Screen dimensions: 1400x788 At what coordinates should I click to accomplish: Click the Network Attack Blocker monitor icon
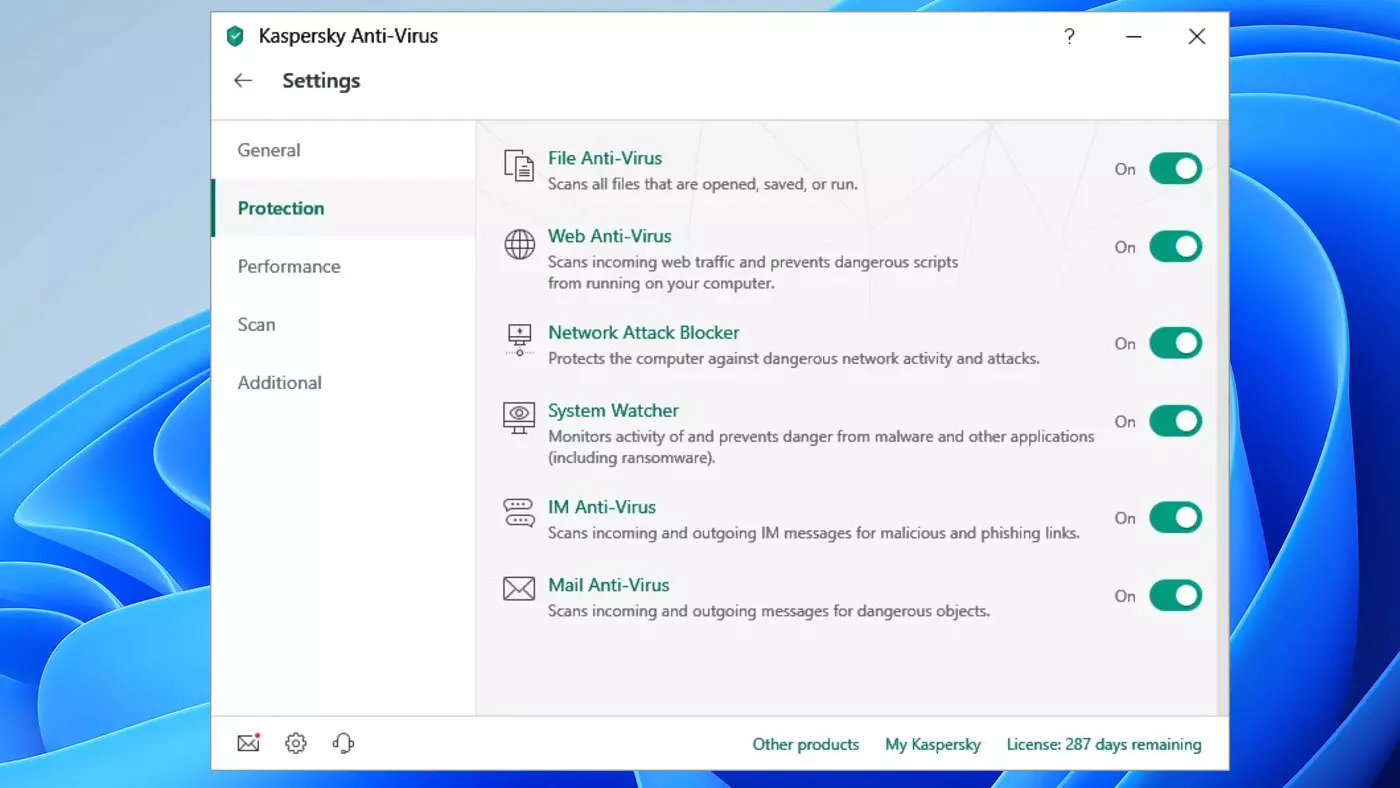point(519,341)
